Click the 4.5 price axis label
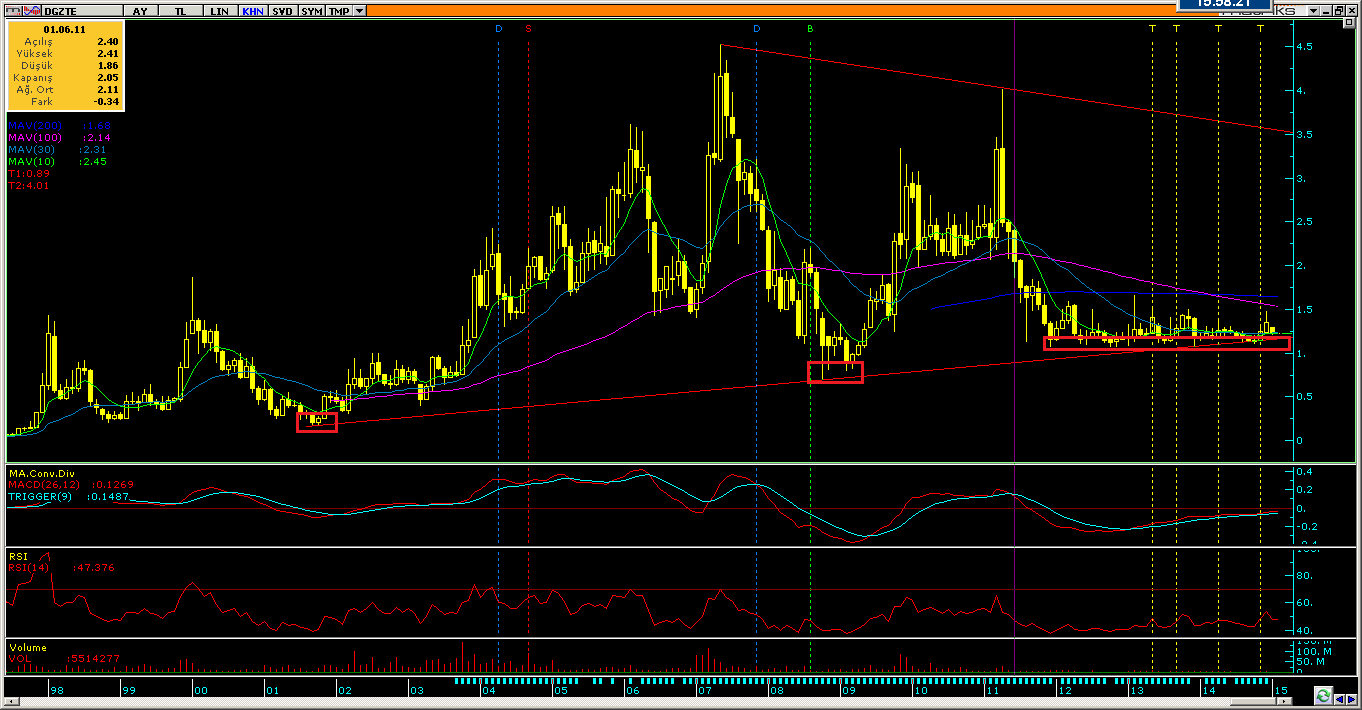Viewport: 1362px width, 710px height. tap(1305, 47)
